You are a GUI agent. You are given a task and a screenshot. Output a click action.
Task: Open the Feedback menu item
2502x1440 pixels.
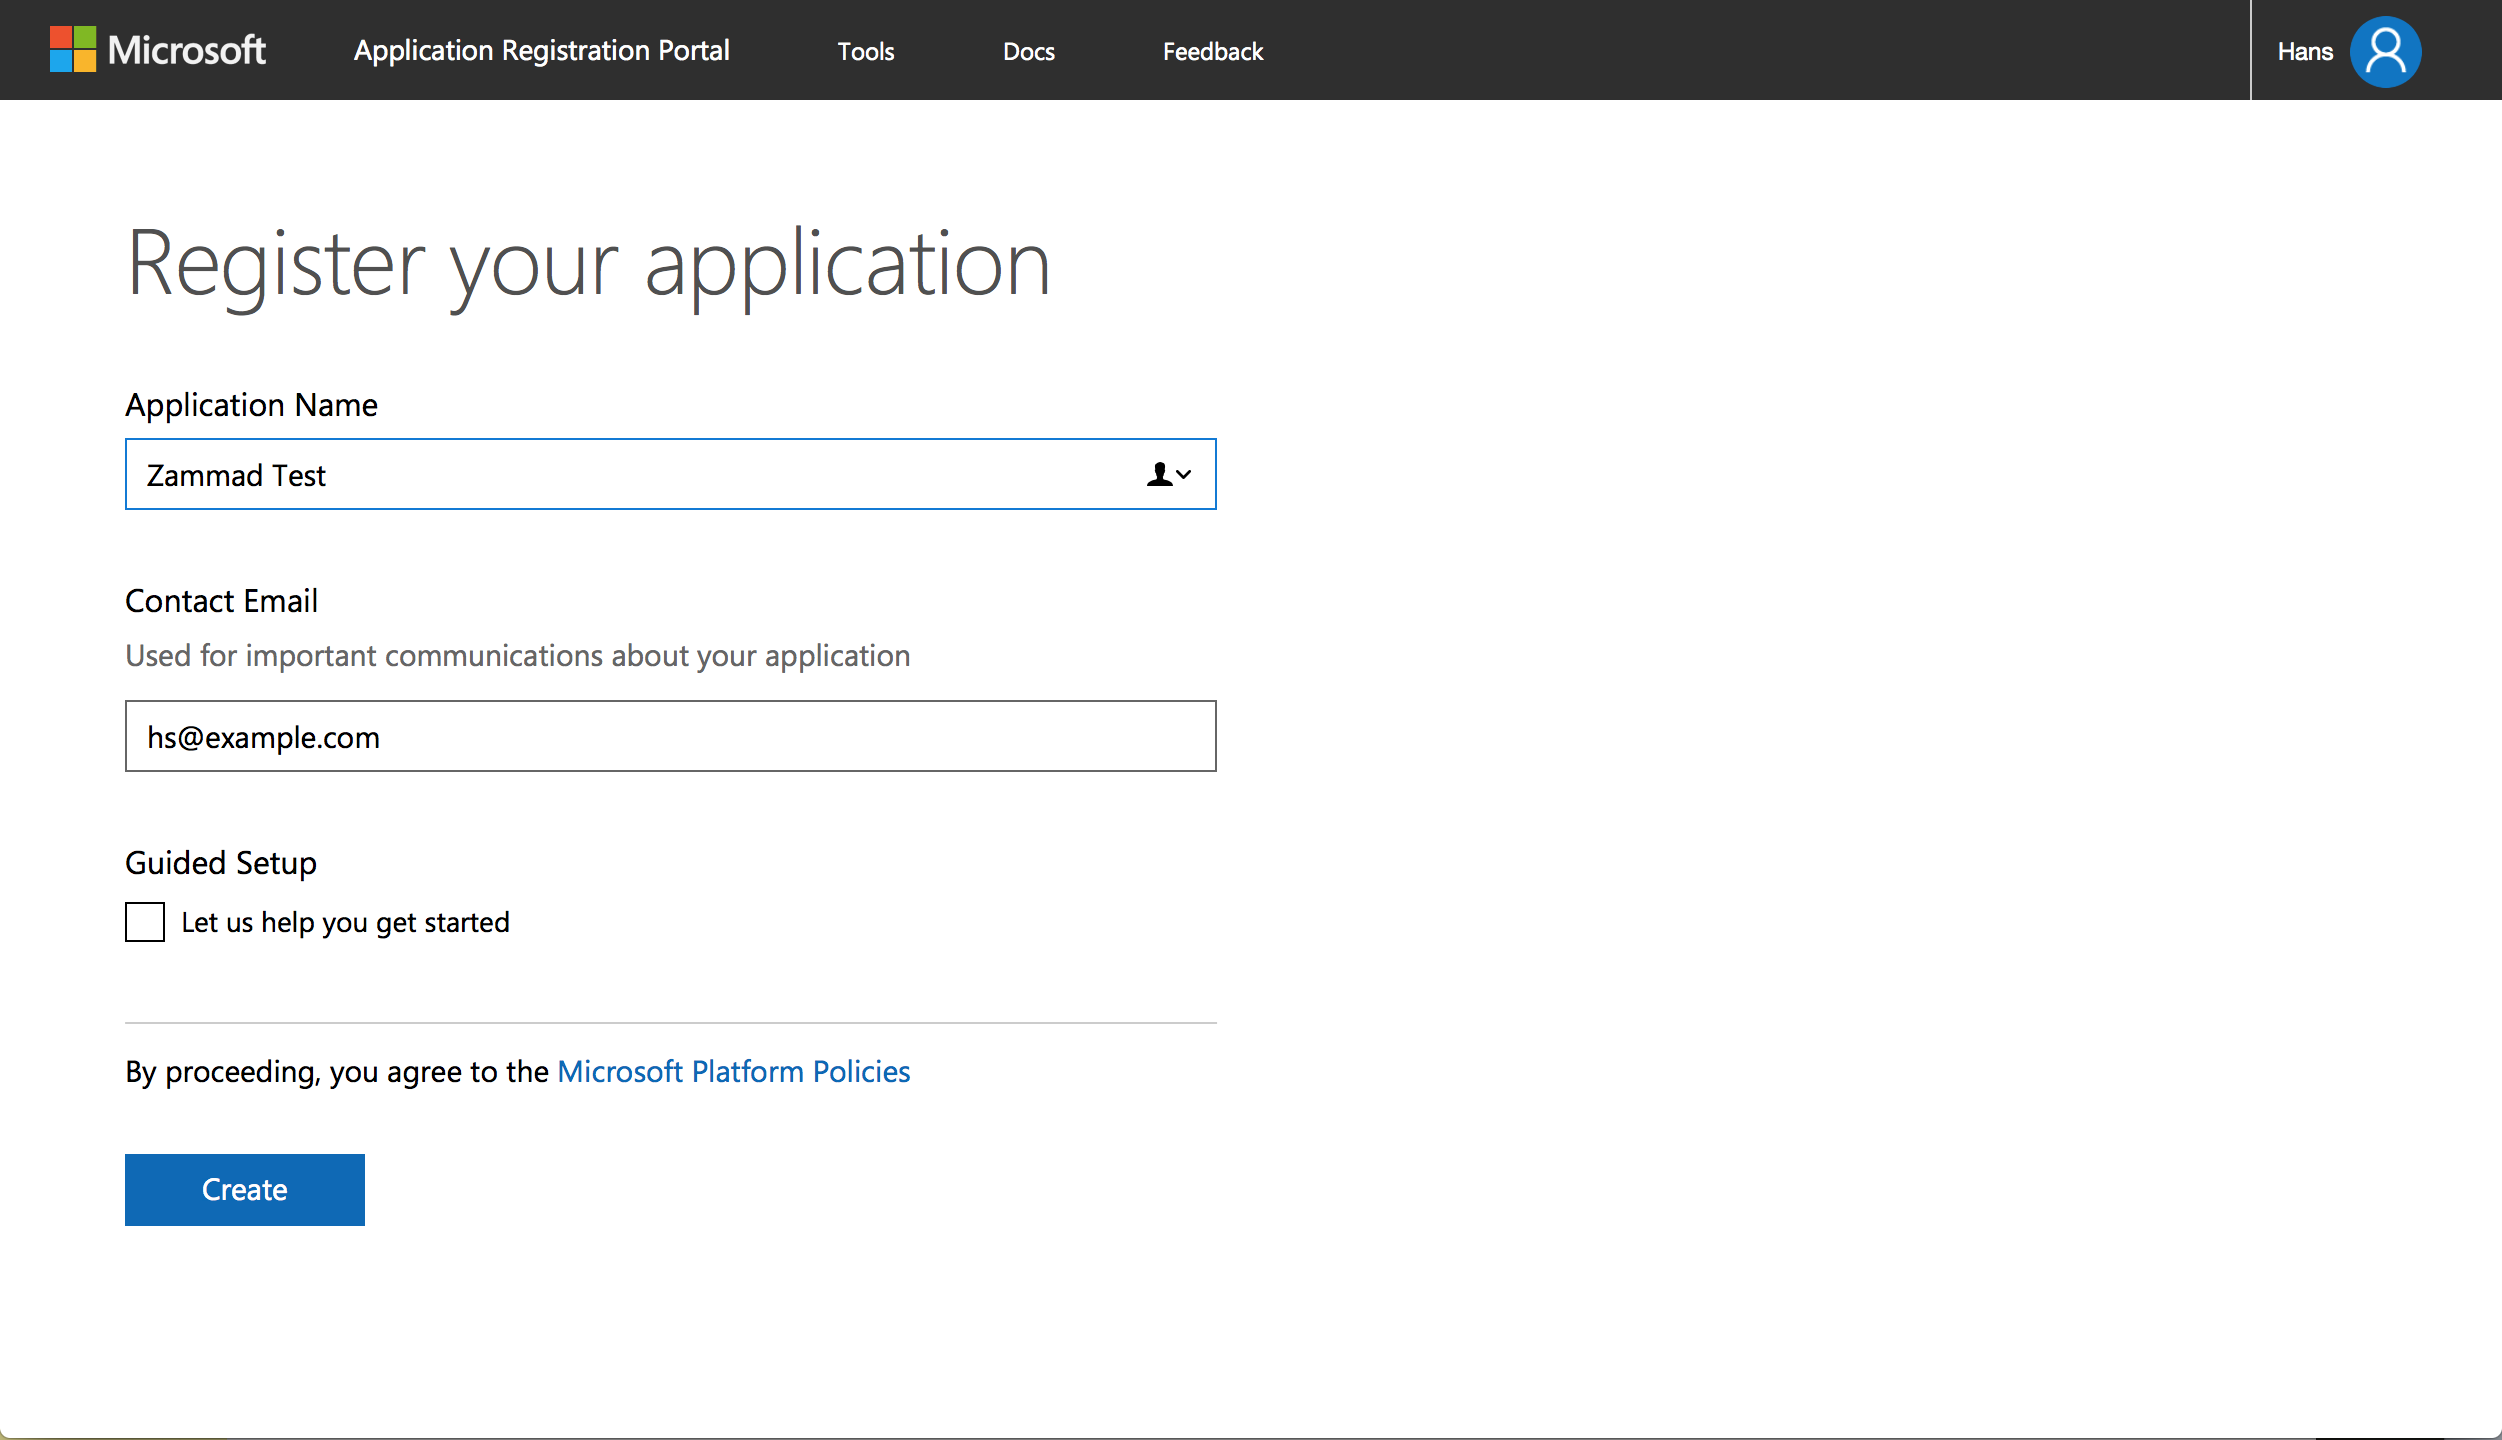pos(1213,51)
